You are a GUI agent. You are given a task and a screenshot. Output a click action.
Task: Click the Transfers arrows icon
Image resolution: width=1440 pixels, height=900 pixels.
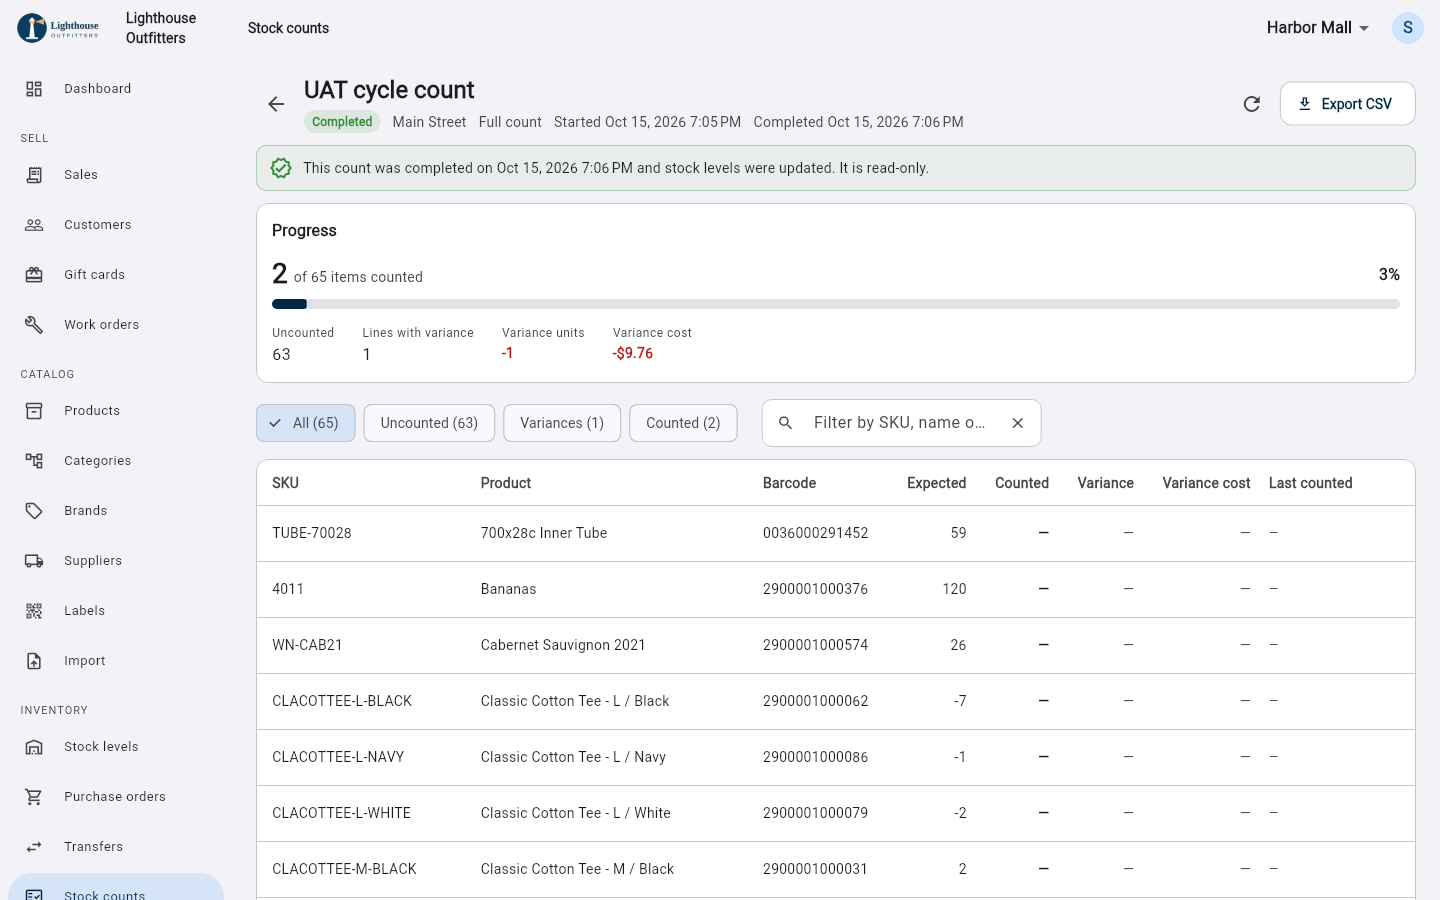34,847
